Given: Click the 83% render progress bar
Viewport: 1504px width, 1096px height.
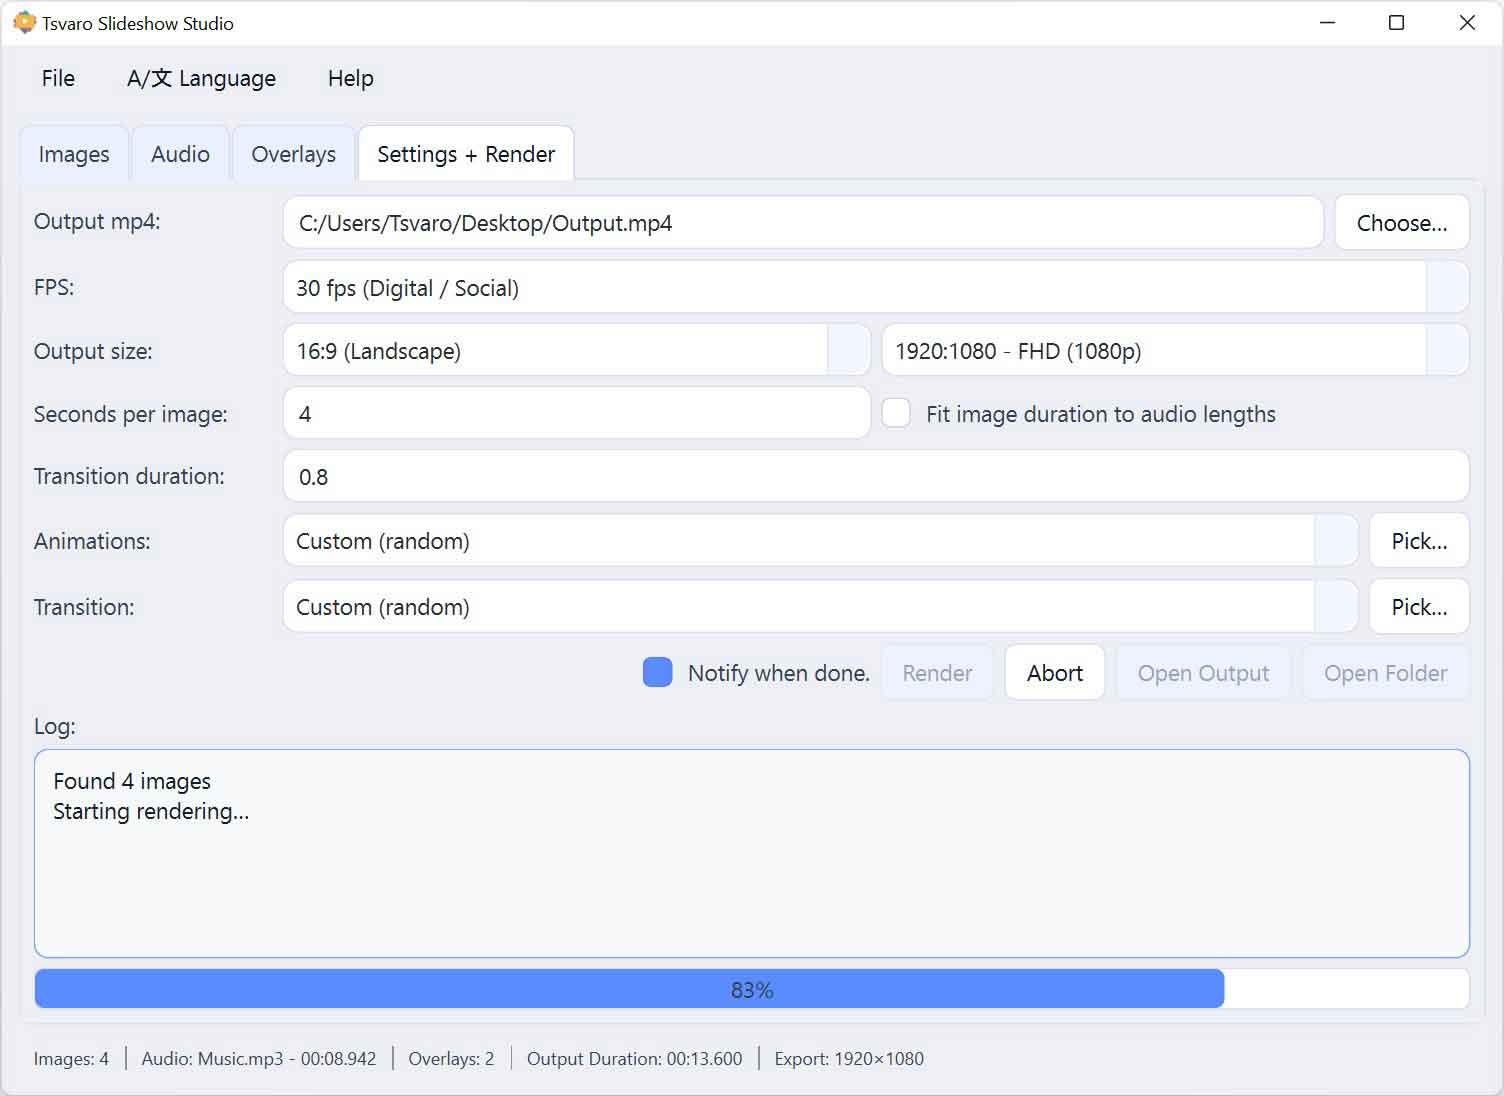Looking at the screenshot, I should pyautogui.click(x=751, y=989).
